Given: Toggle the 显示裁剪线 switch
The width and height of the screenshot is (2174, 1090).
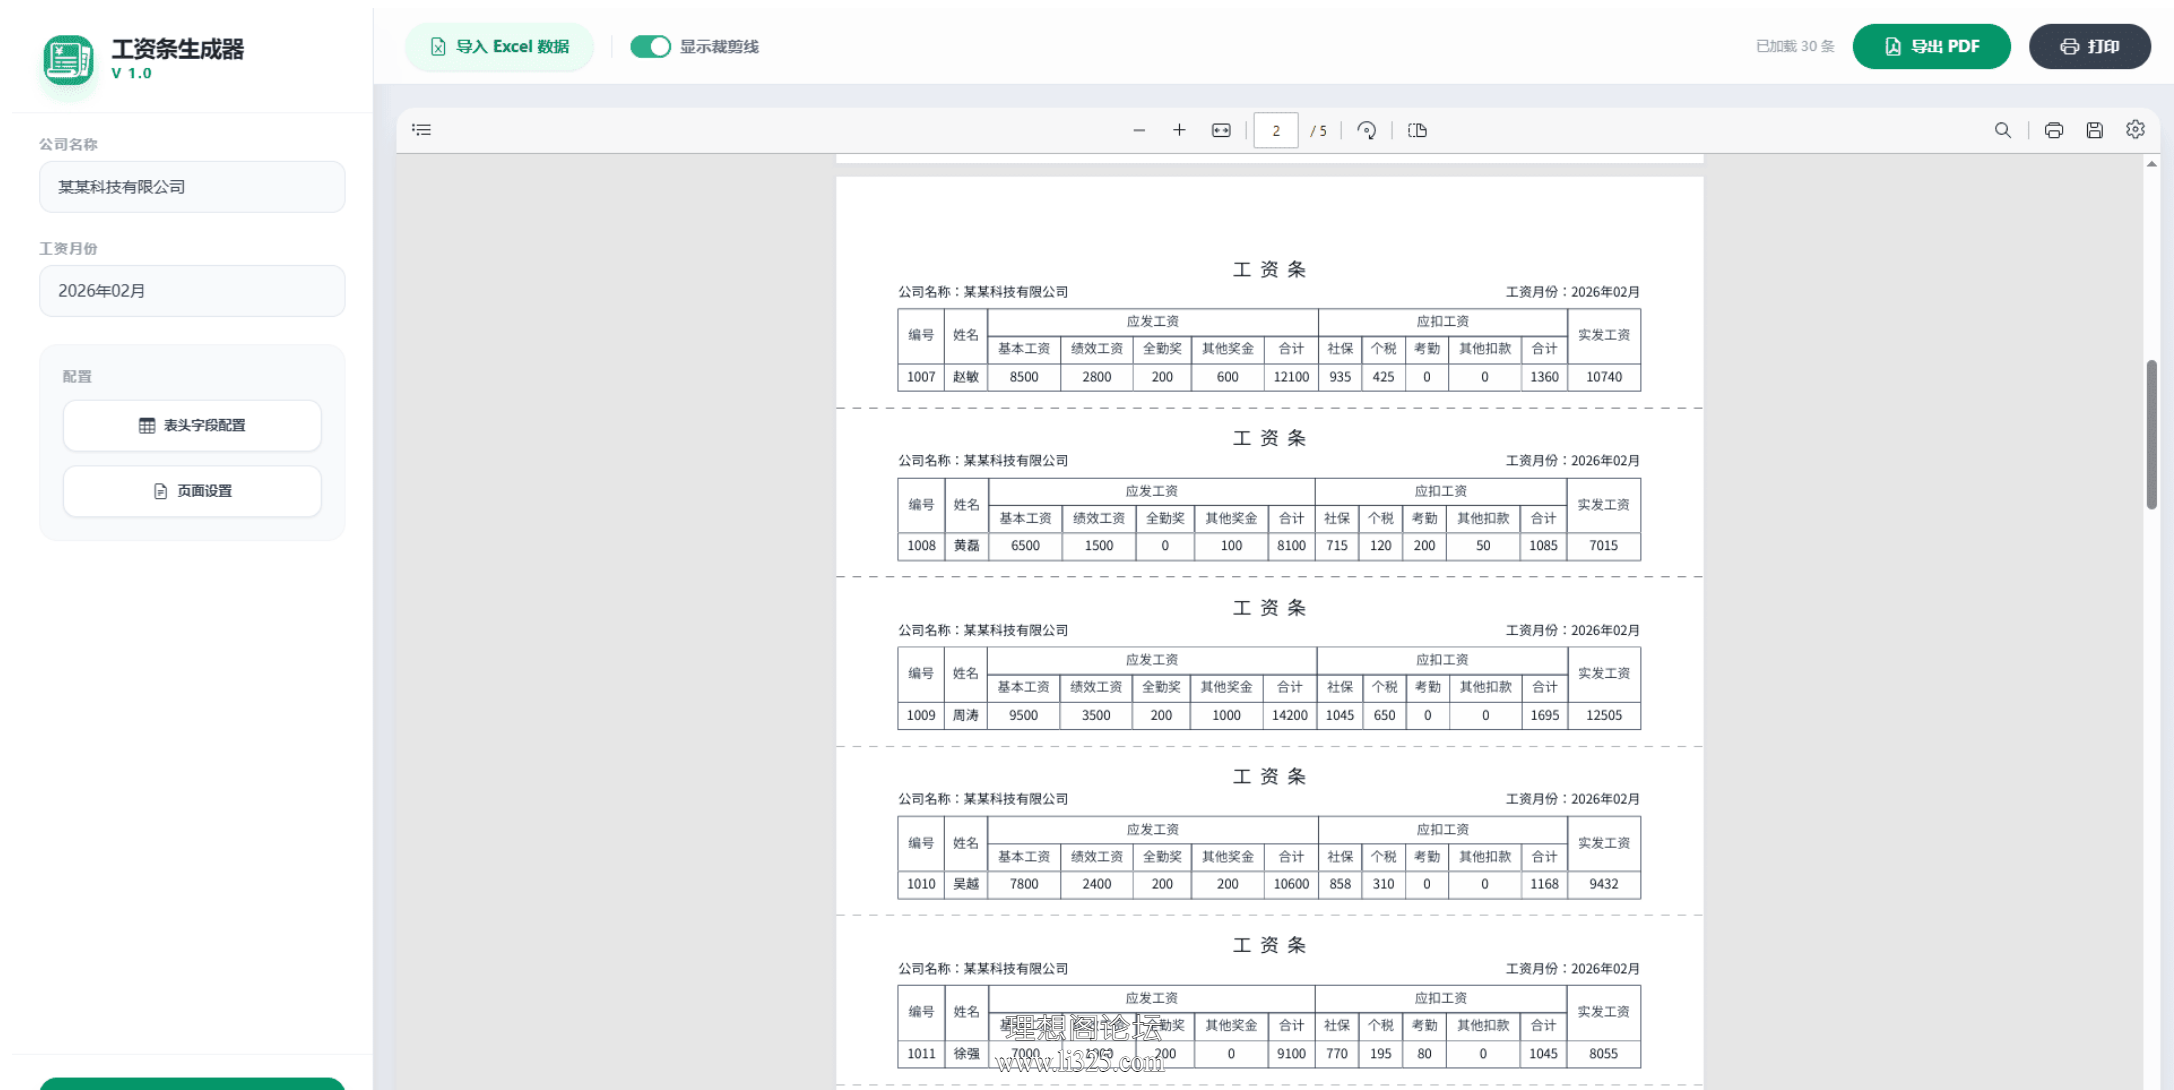Looking at the screenshot, I should click(x=650, y=47).
